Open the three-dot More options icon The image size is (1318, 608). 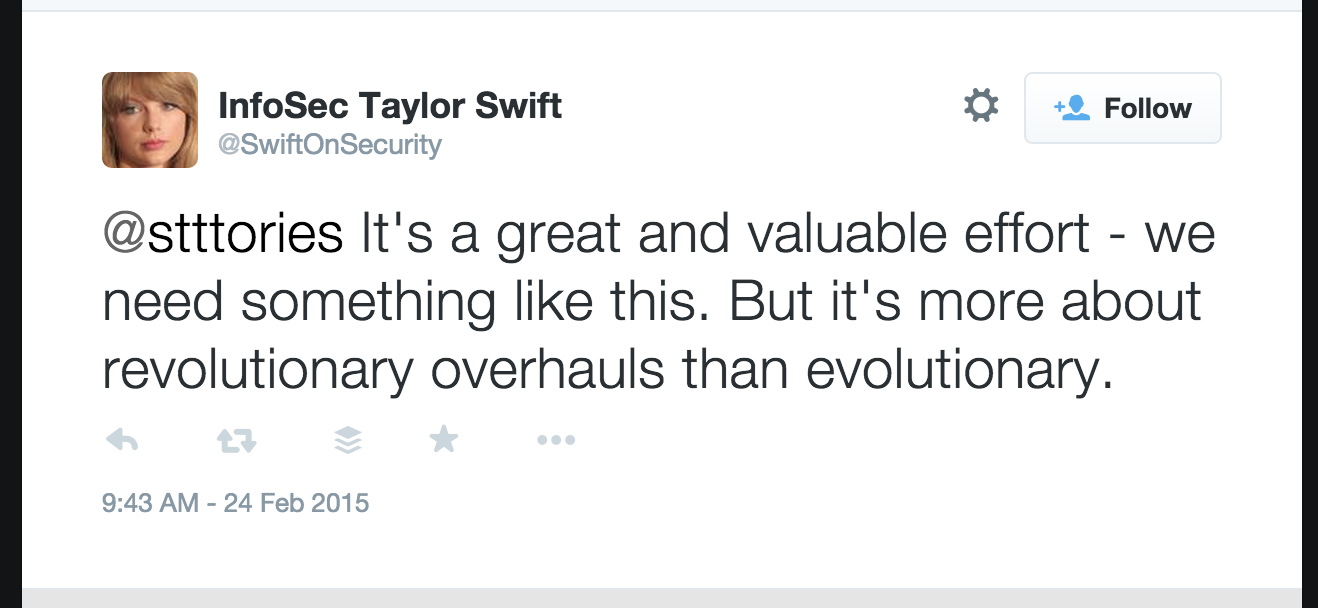[556, 440]
